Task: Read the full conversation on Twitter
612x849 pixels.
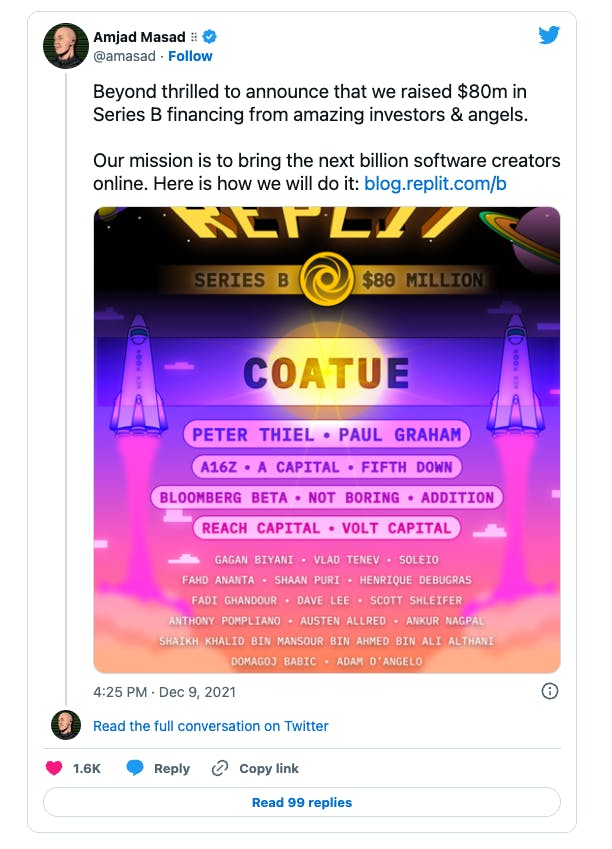Action: click(x=211, y=726)
